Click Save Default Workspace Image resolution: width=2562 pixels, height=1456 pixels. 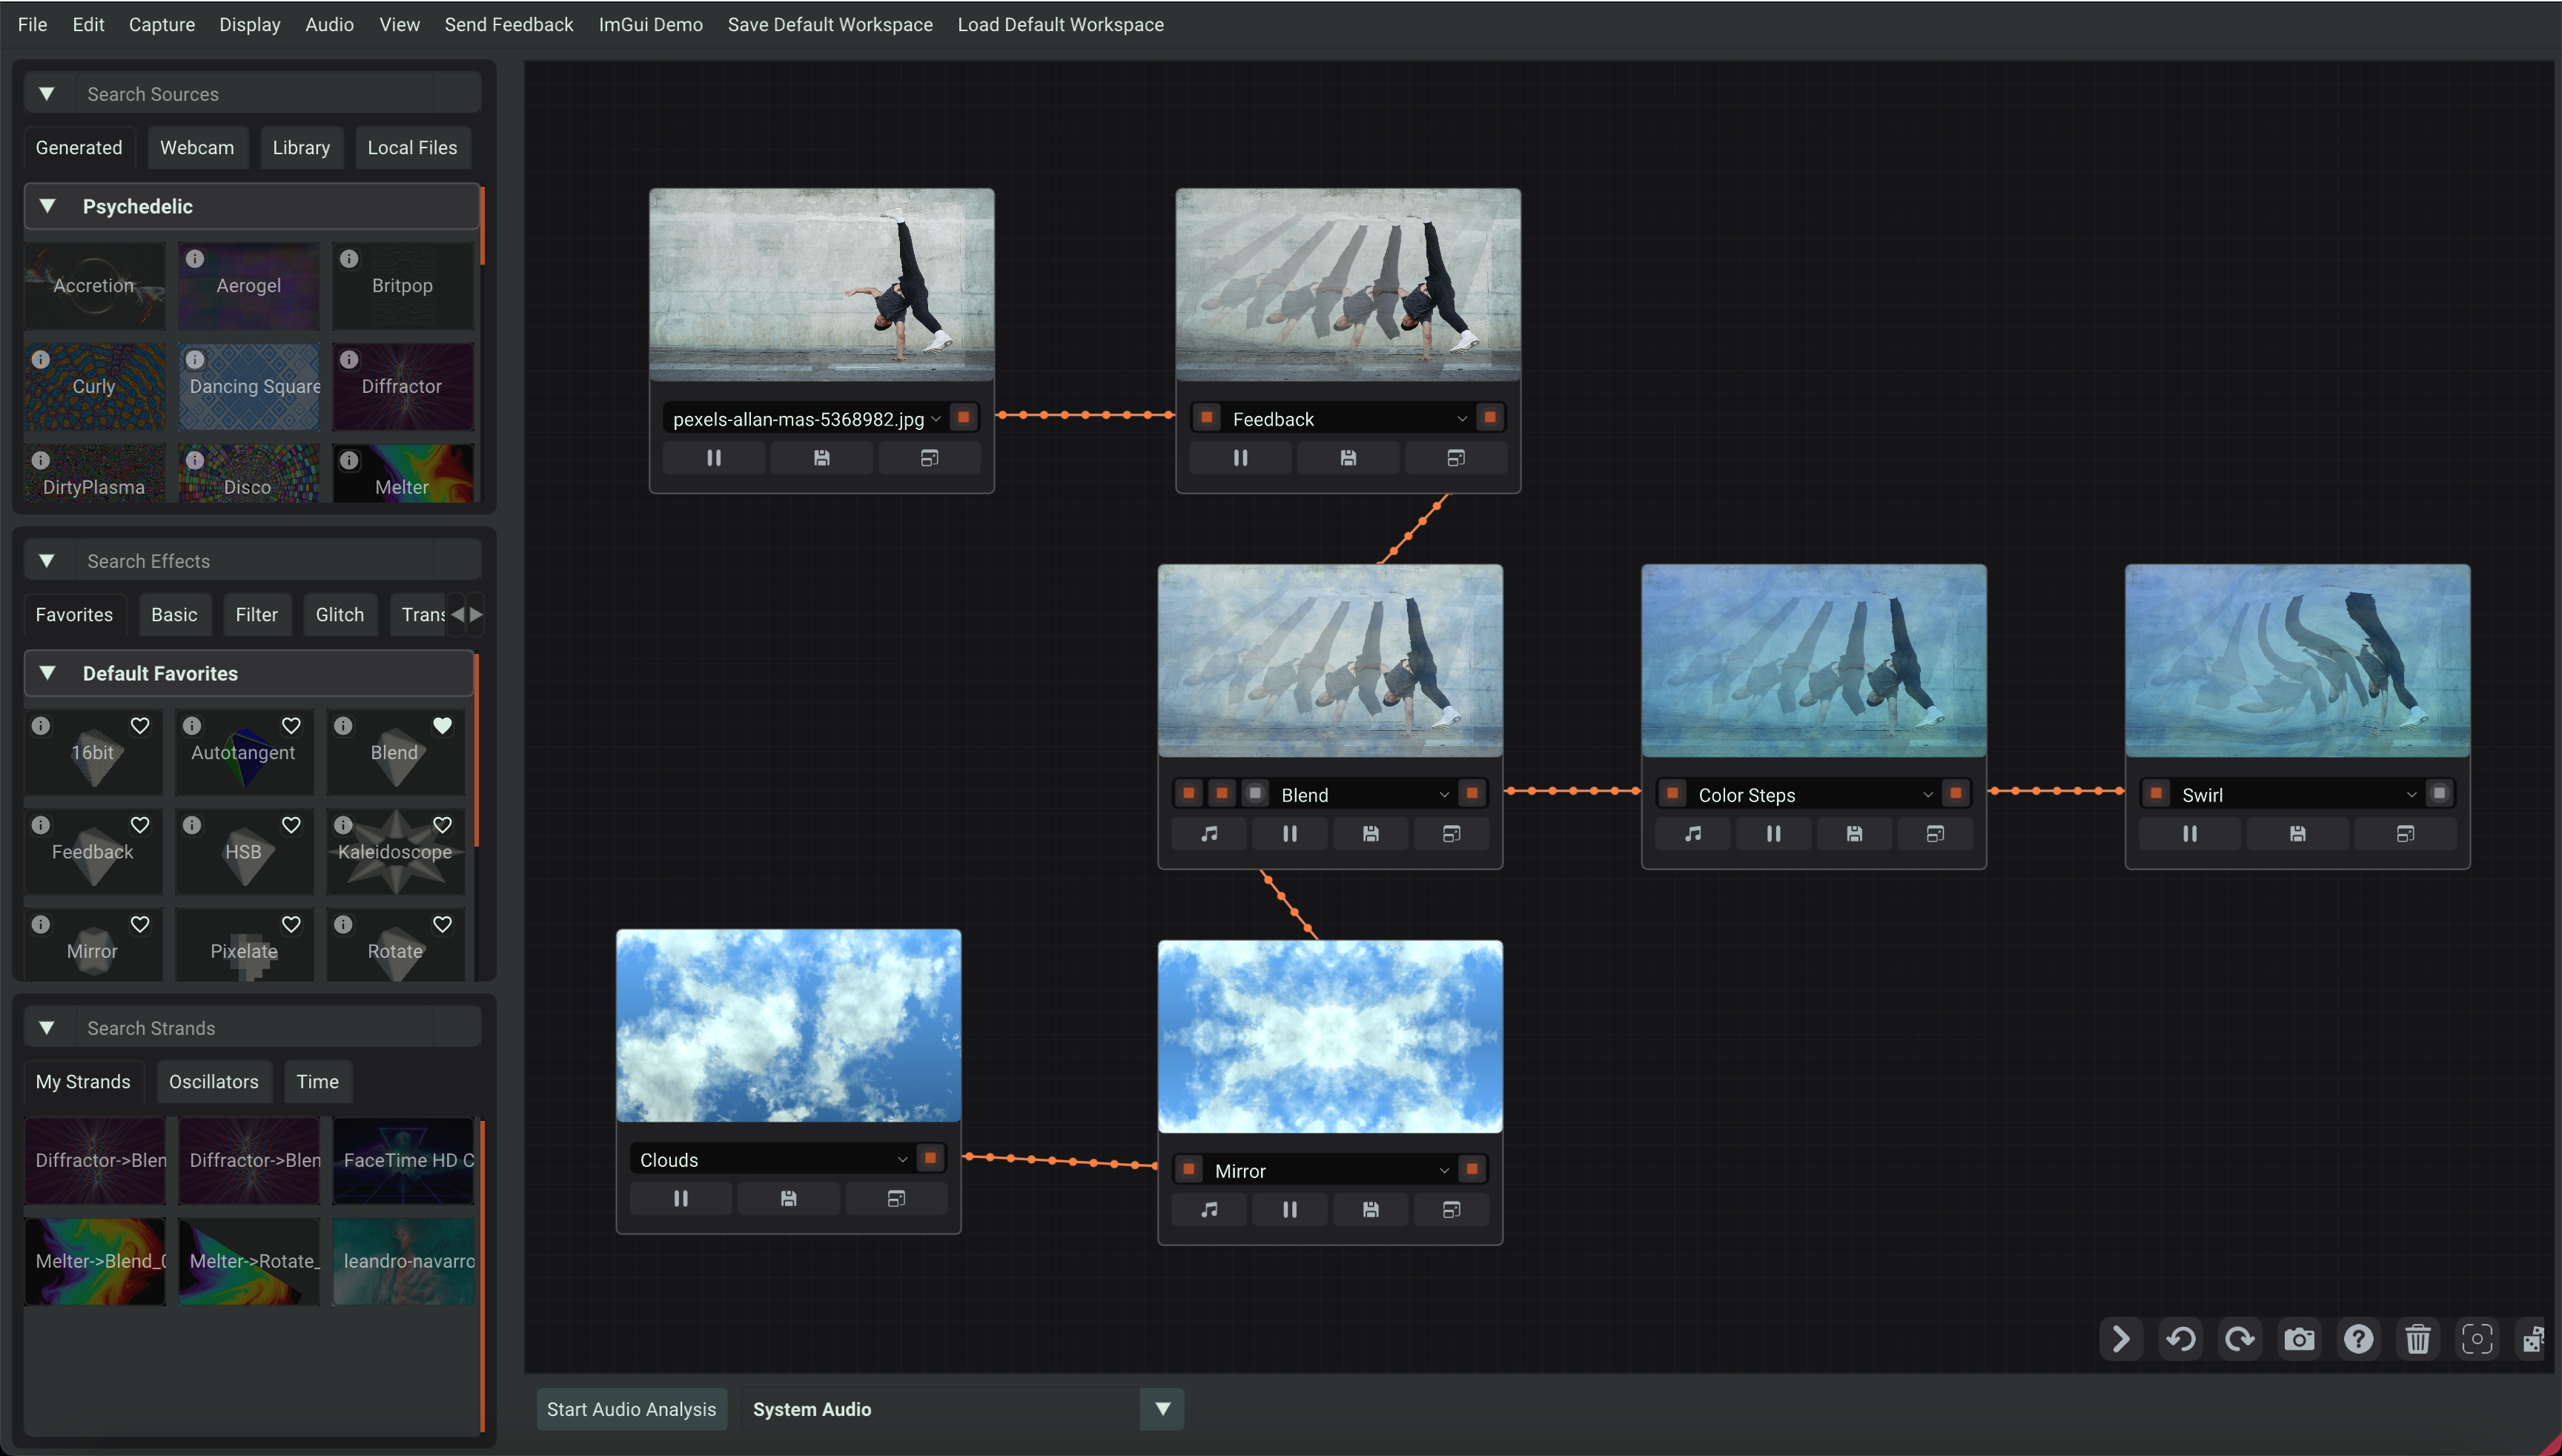point(829,24)
